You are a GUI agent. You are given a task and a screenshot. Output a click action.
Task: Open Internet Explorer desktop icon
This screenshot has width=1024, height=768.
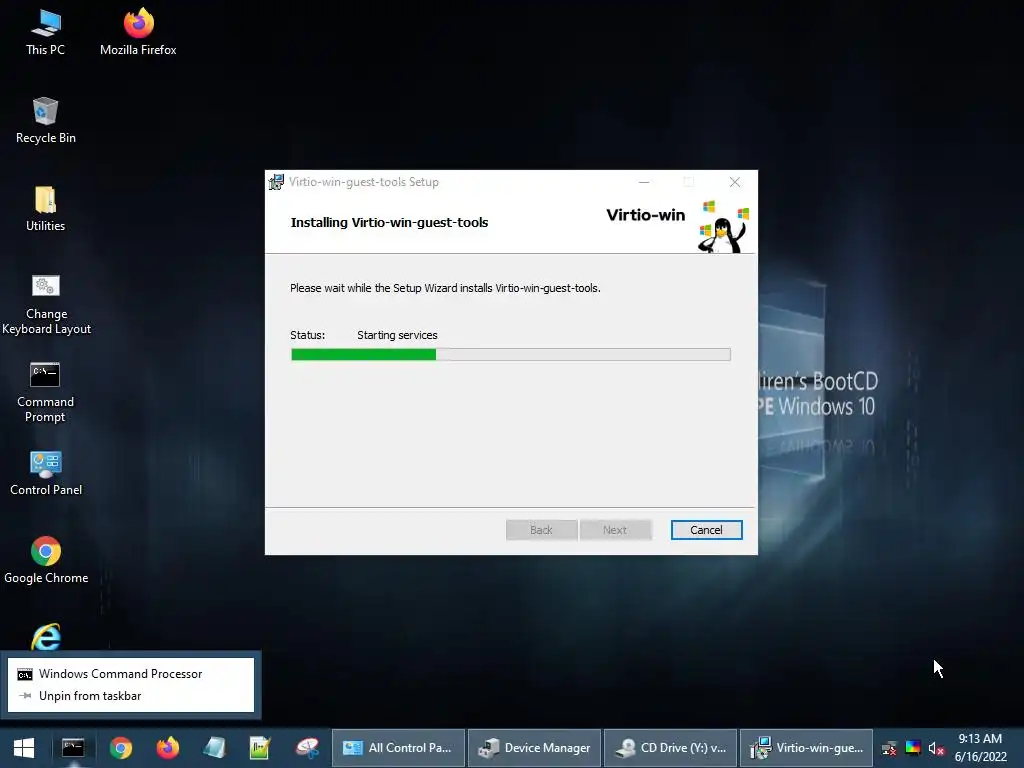[x=46, y=636]
